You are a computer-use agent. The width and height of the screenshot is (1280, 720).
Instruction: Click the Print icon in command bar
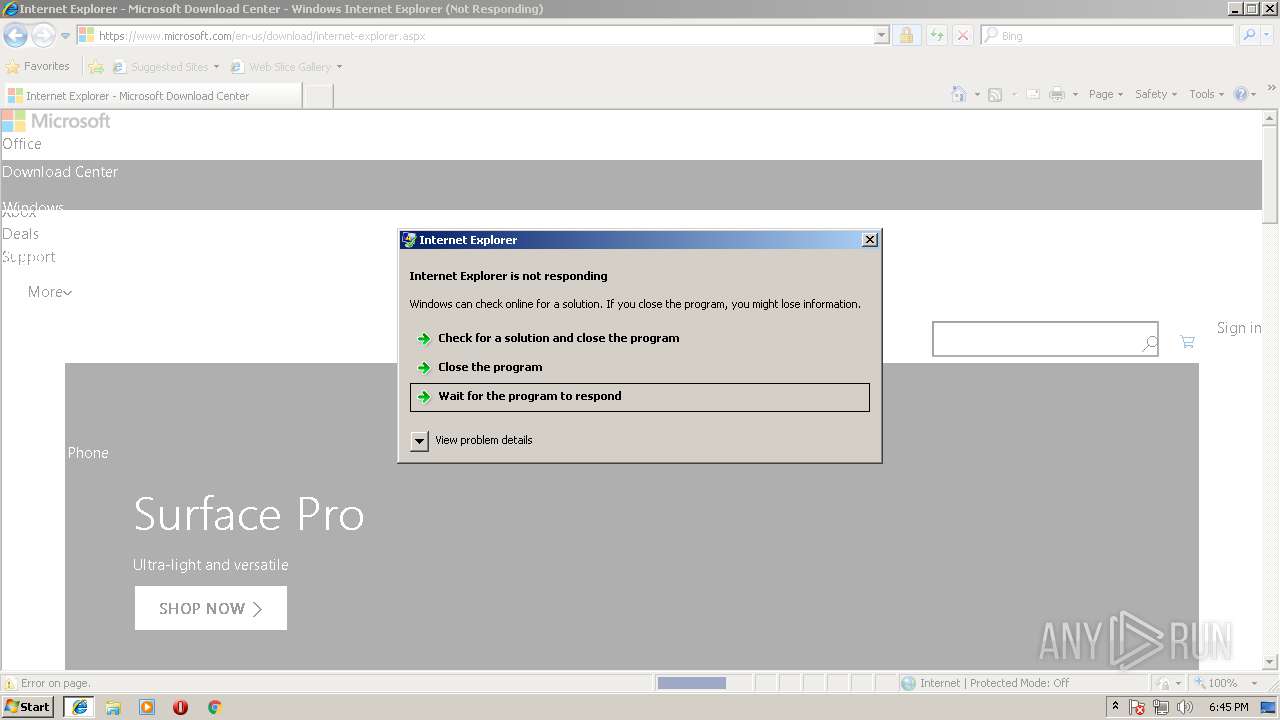pos(1057,94)
